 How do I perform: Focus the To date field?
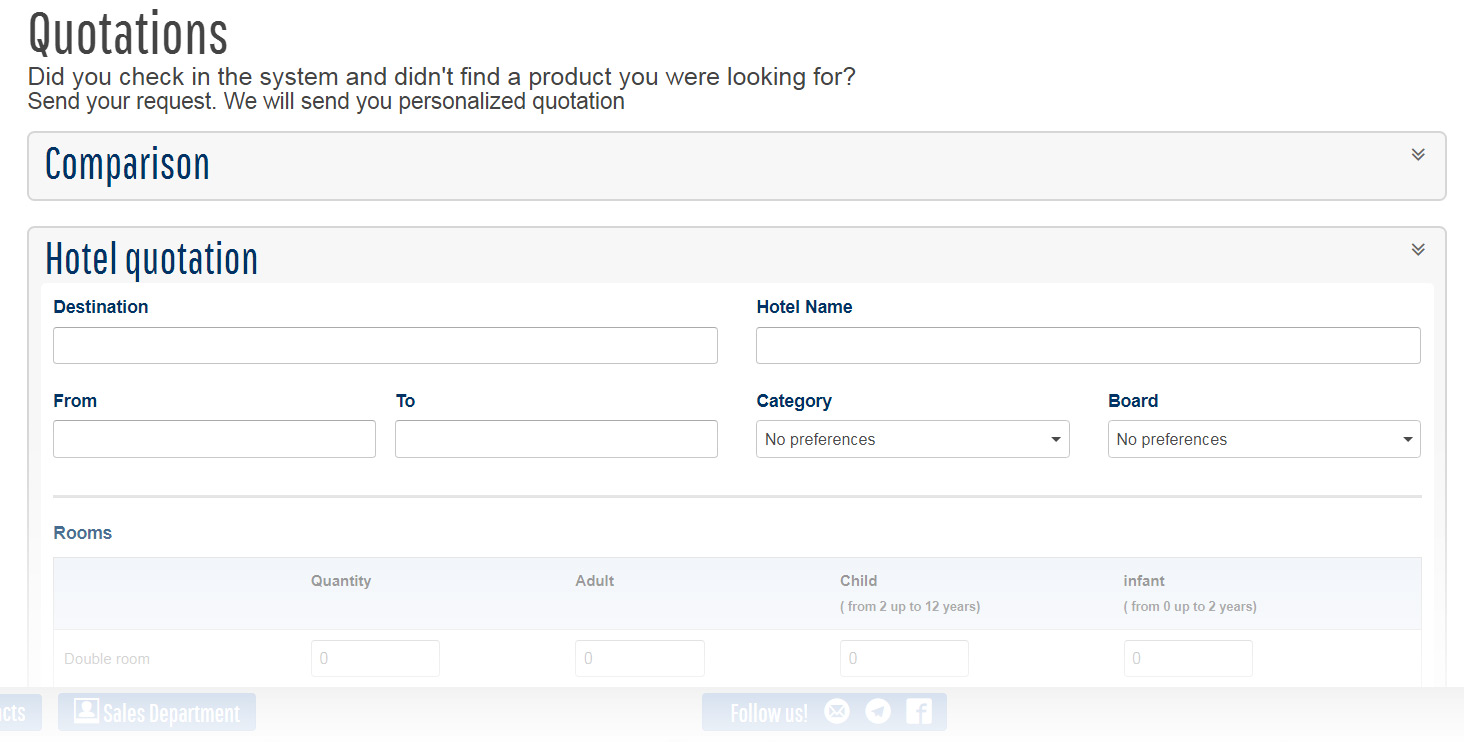556,439
